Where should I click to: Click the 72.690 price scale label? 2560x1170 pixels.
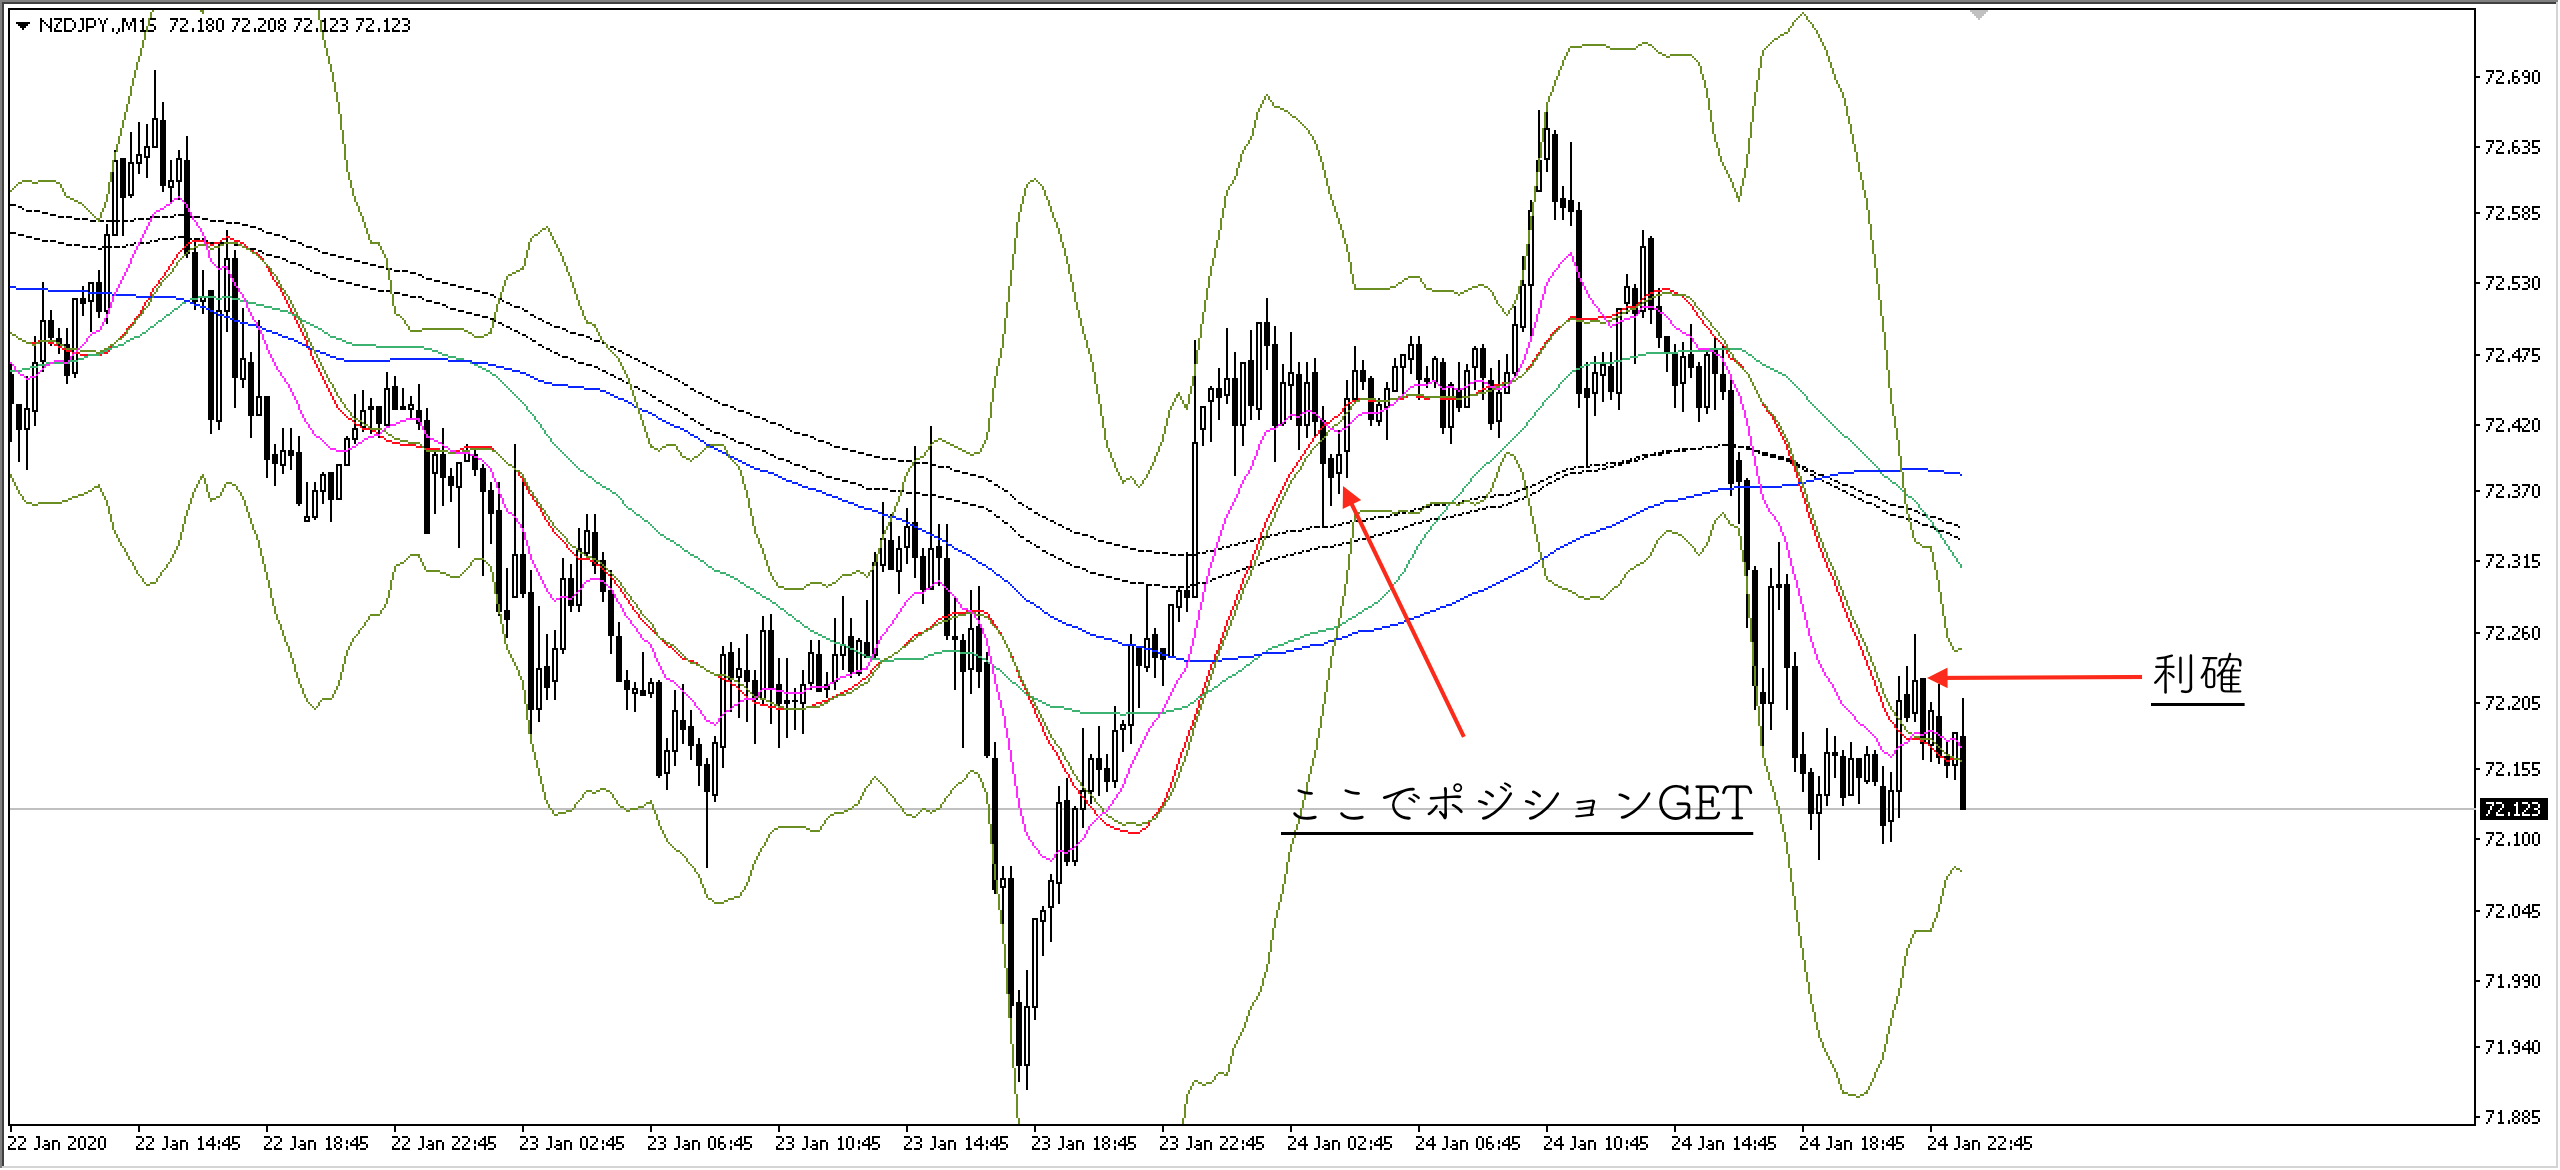2512,77
